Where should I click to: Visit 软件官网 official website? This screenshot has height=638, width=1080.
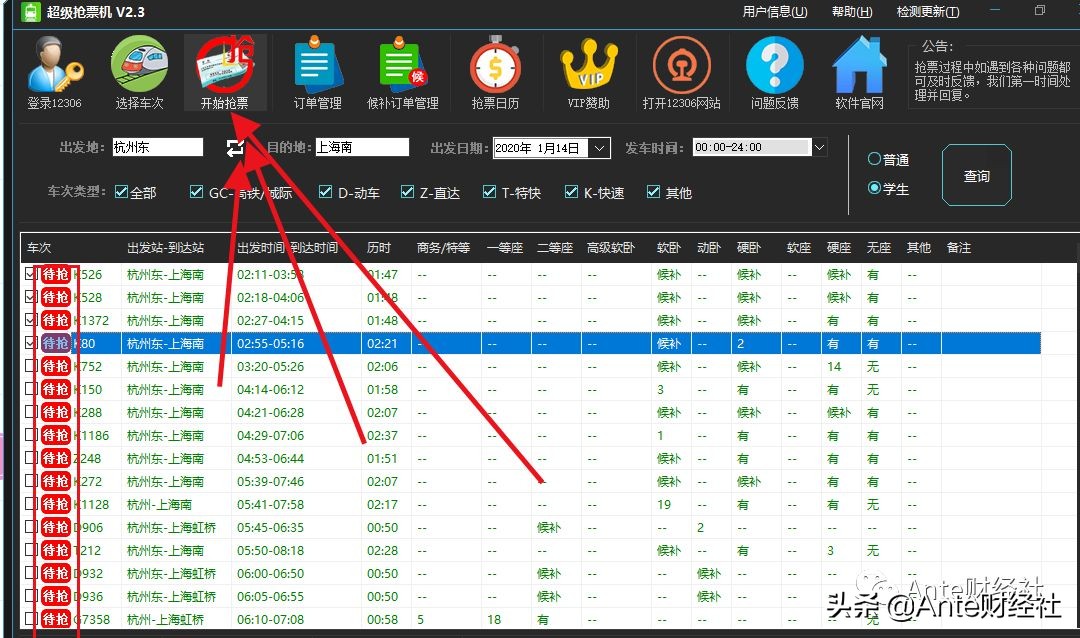point(860,70)
